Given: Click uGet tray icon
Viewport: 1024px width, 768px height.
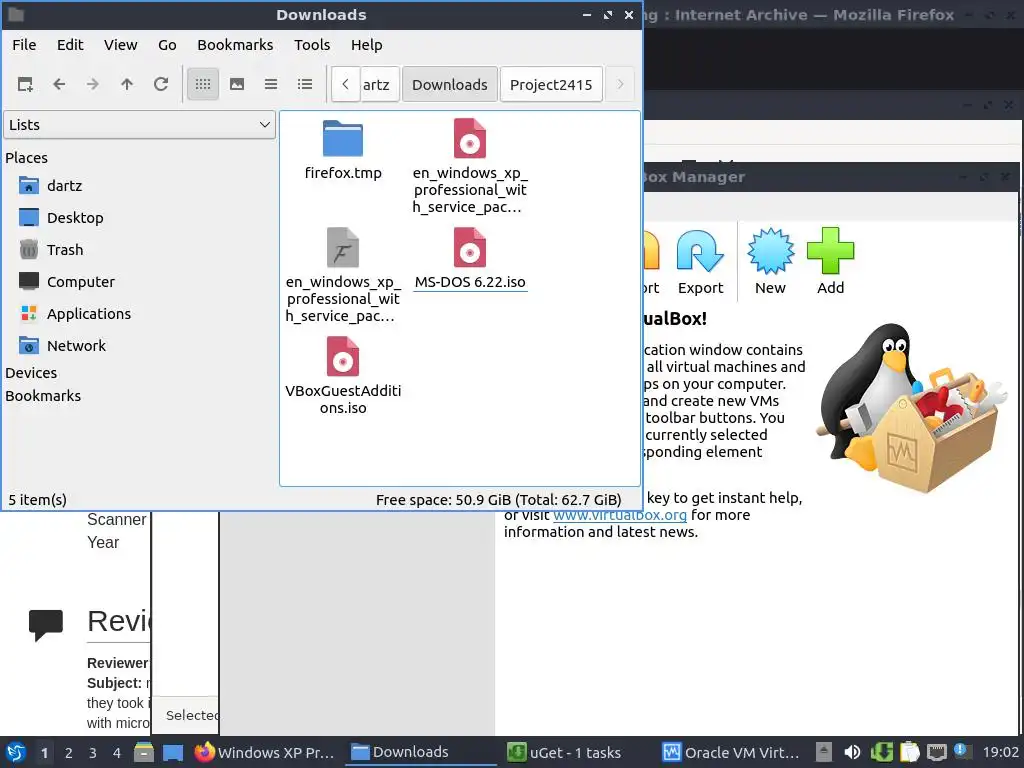Looking at the screenshot, I should [881, 752].
